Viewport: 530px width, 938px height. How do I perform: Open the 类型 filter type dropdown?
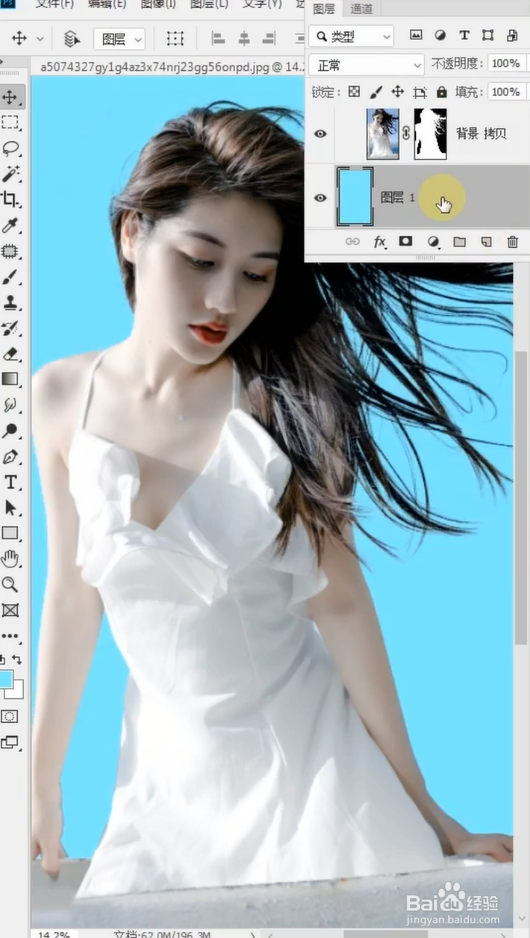[x=351, y=36]
